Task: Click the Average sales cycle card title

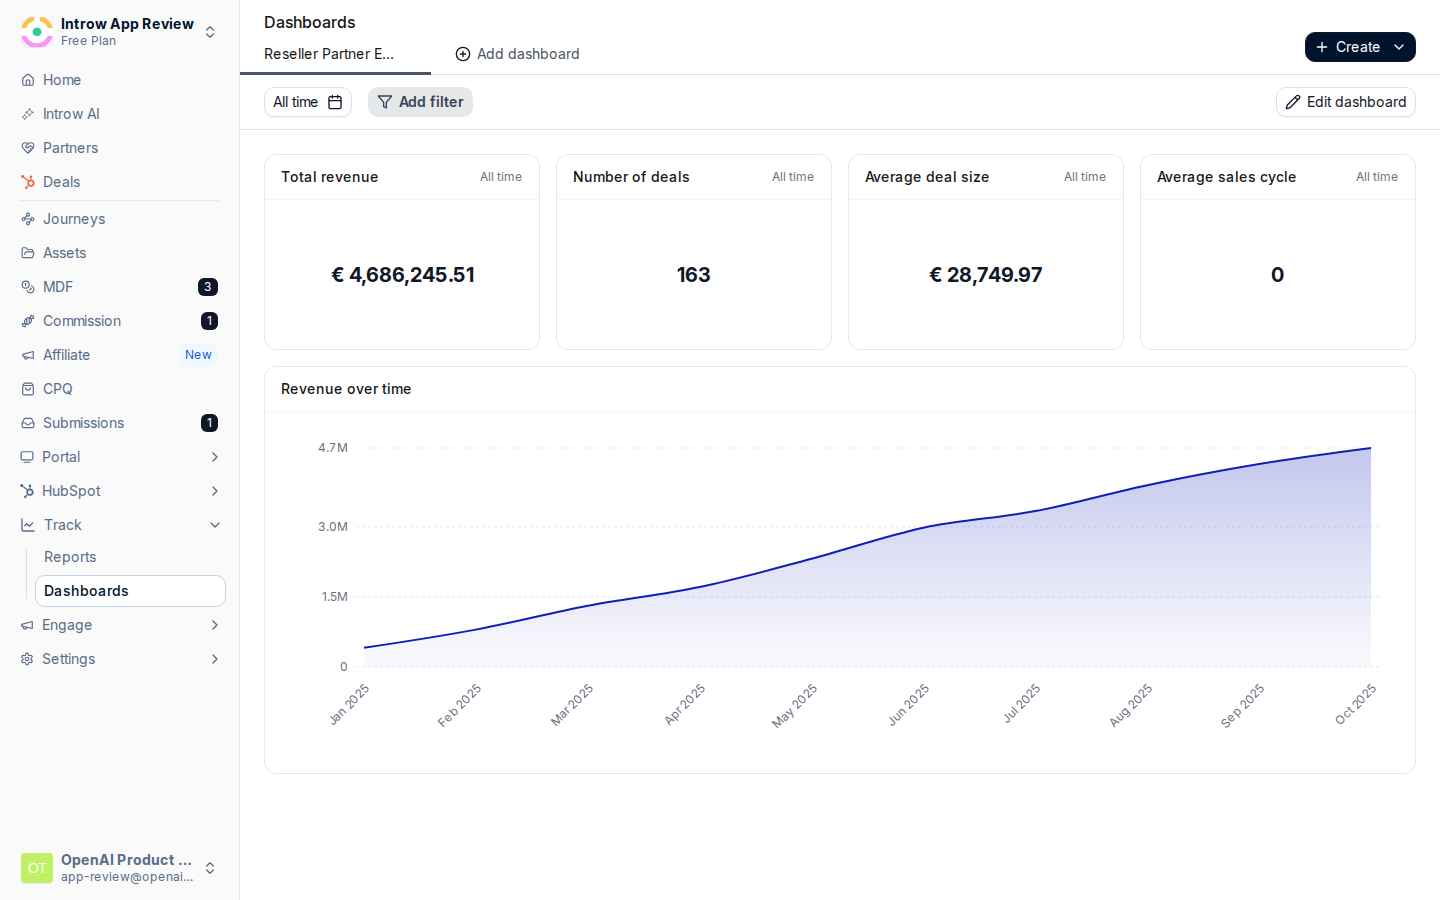Action: tap(1226, 177)
